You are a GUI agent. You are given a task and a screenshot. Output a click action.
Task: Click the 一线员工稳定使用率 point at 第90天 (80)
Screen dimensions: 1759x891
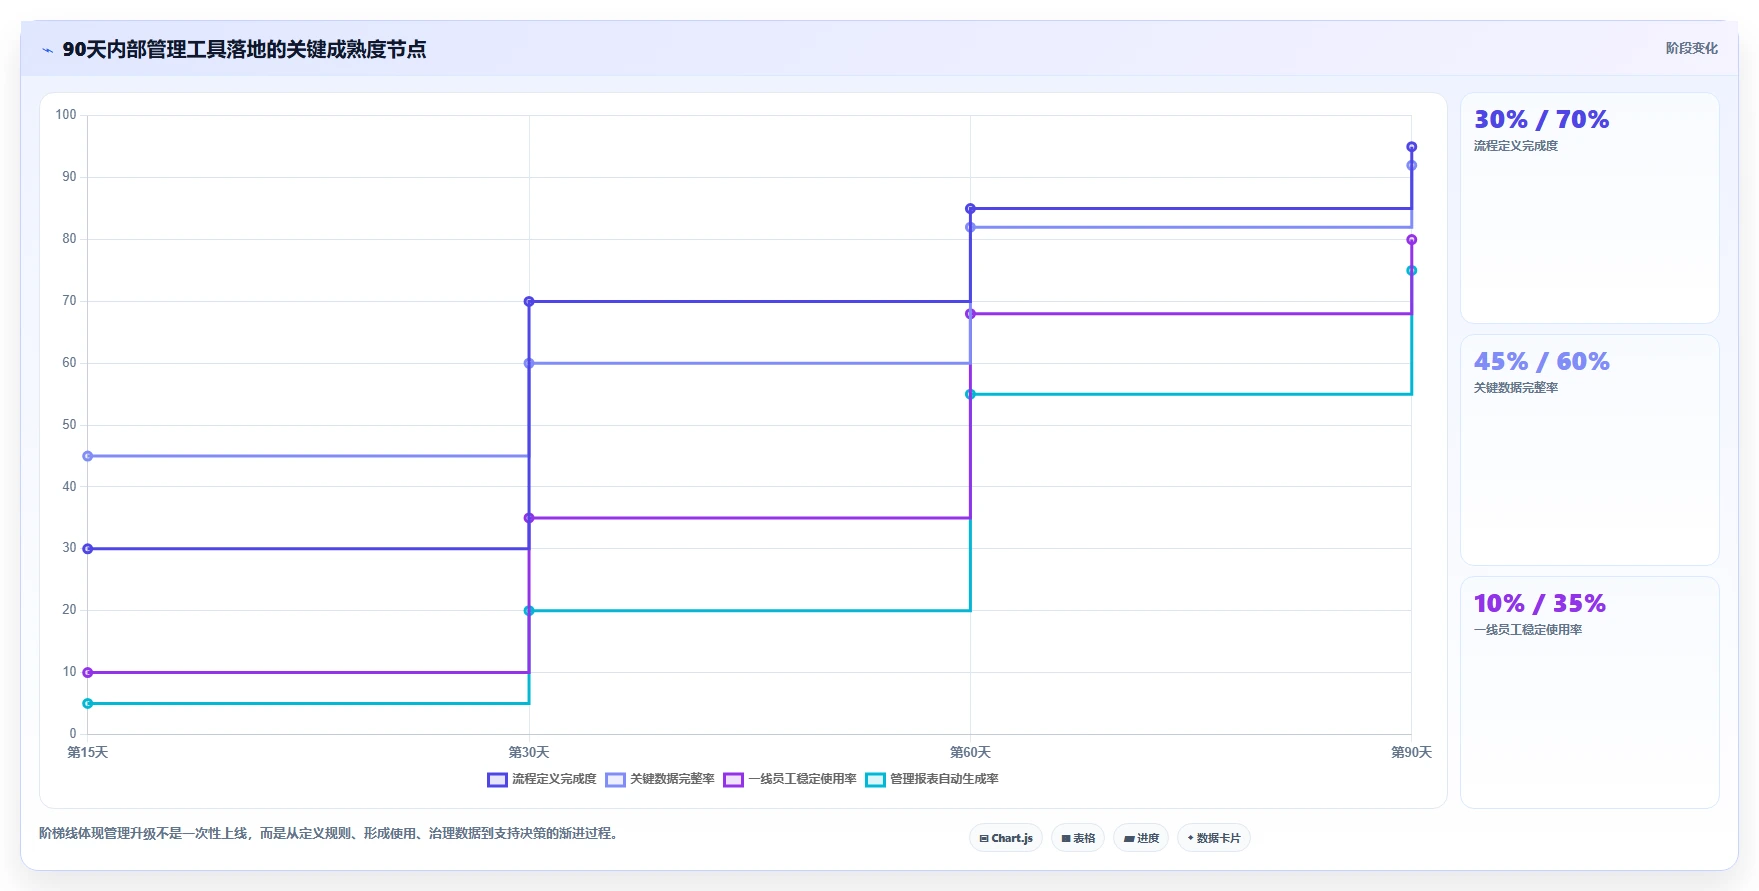[x=1412, y=240]
